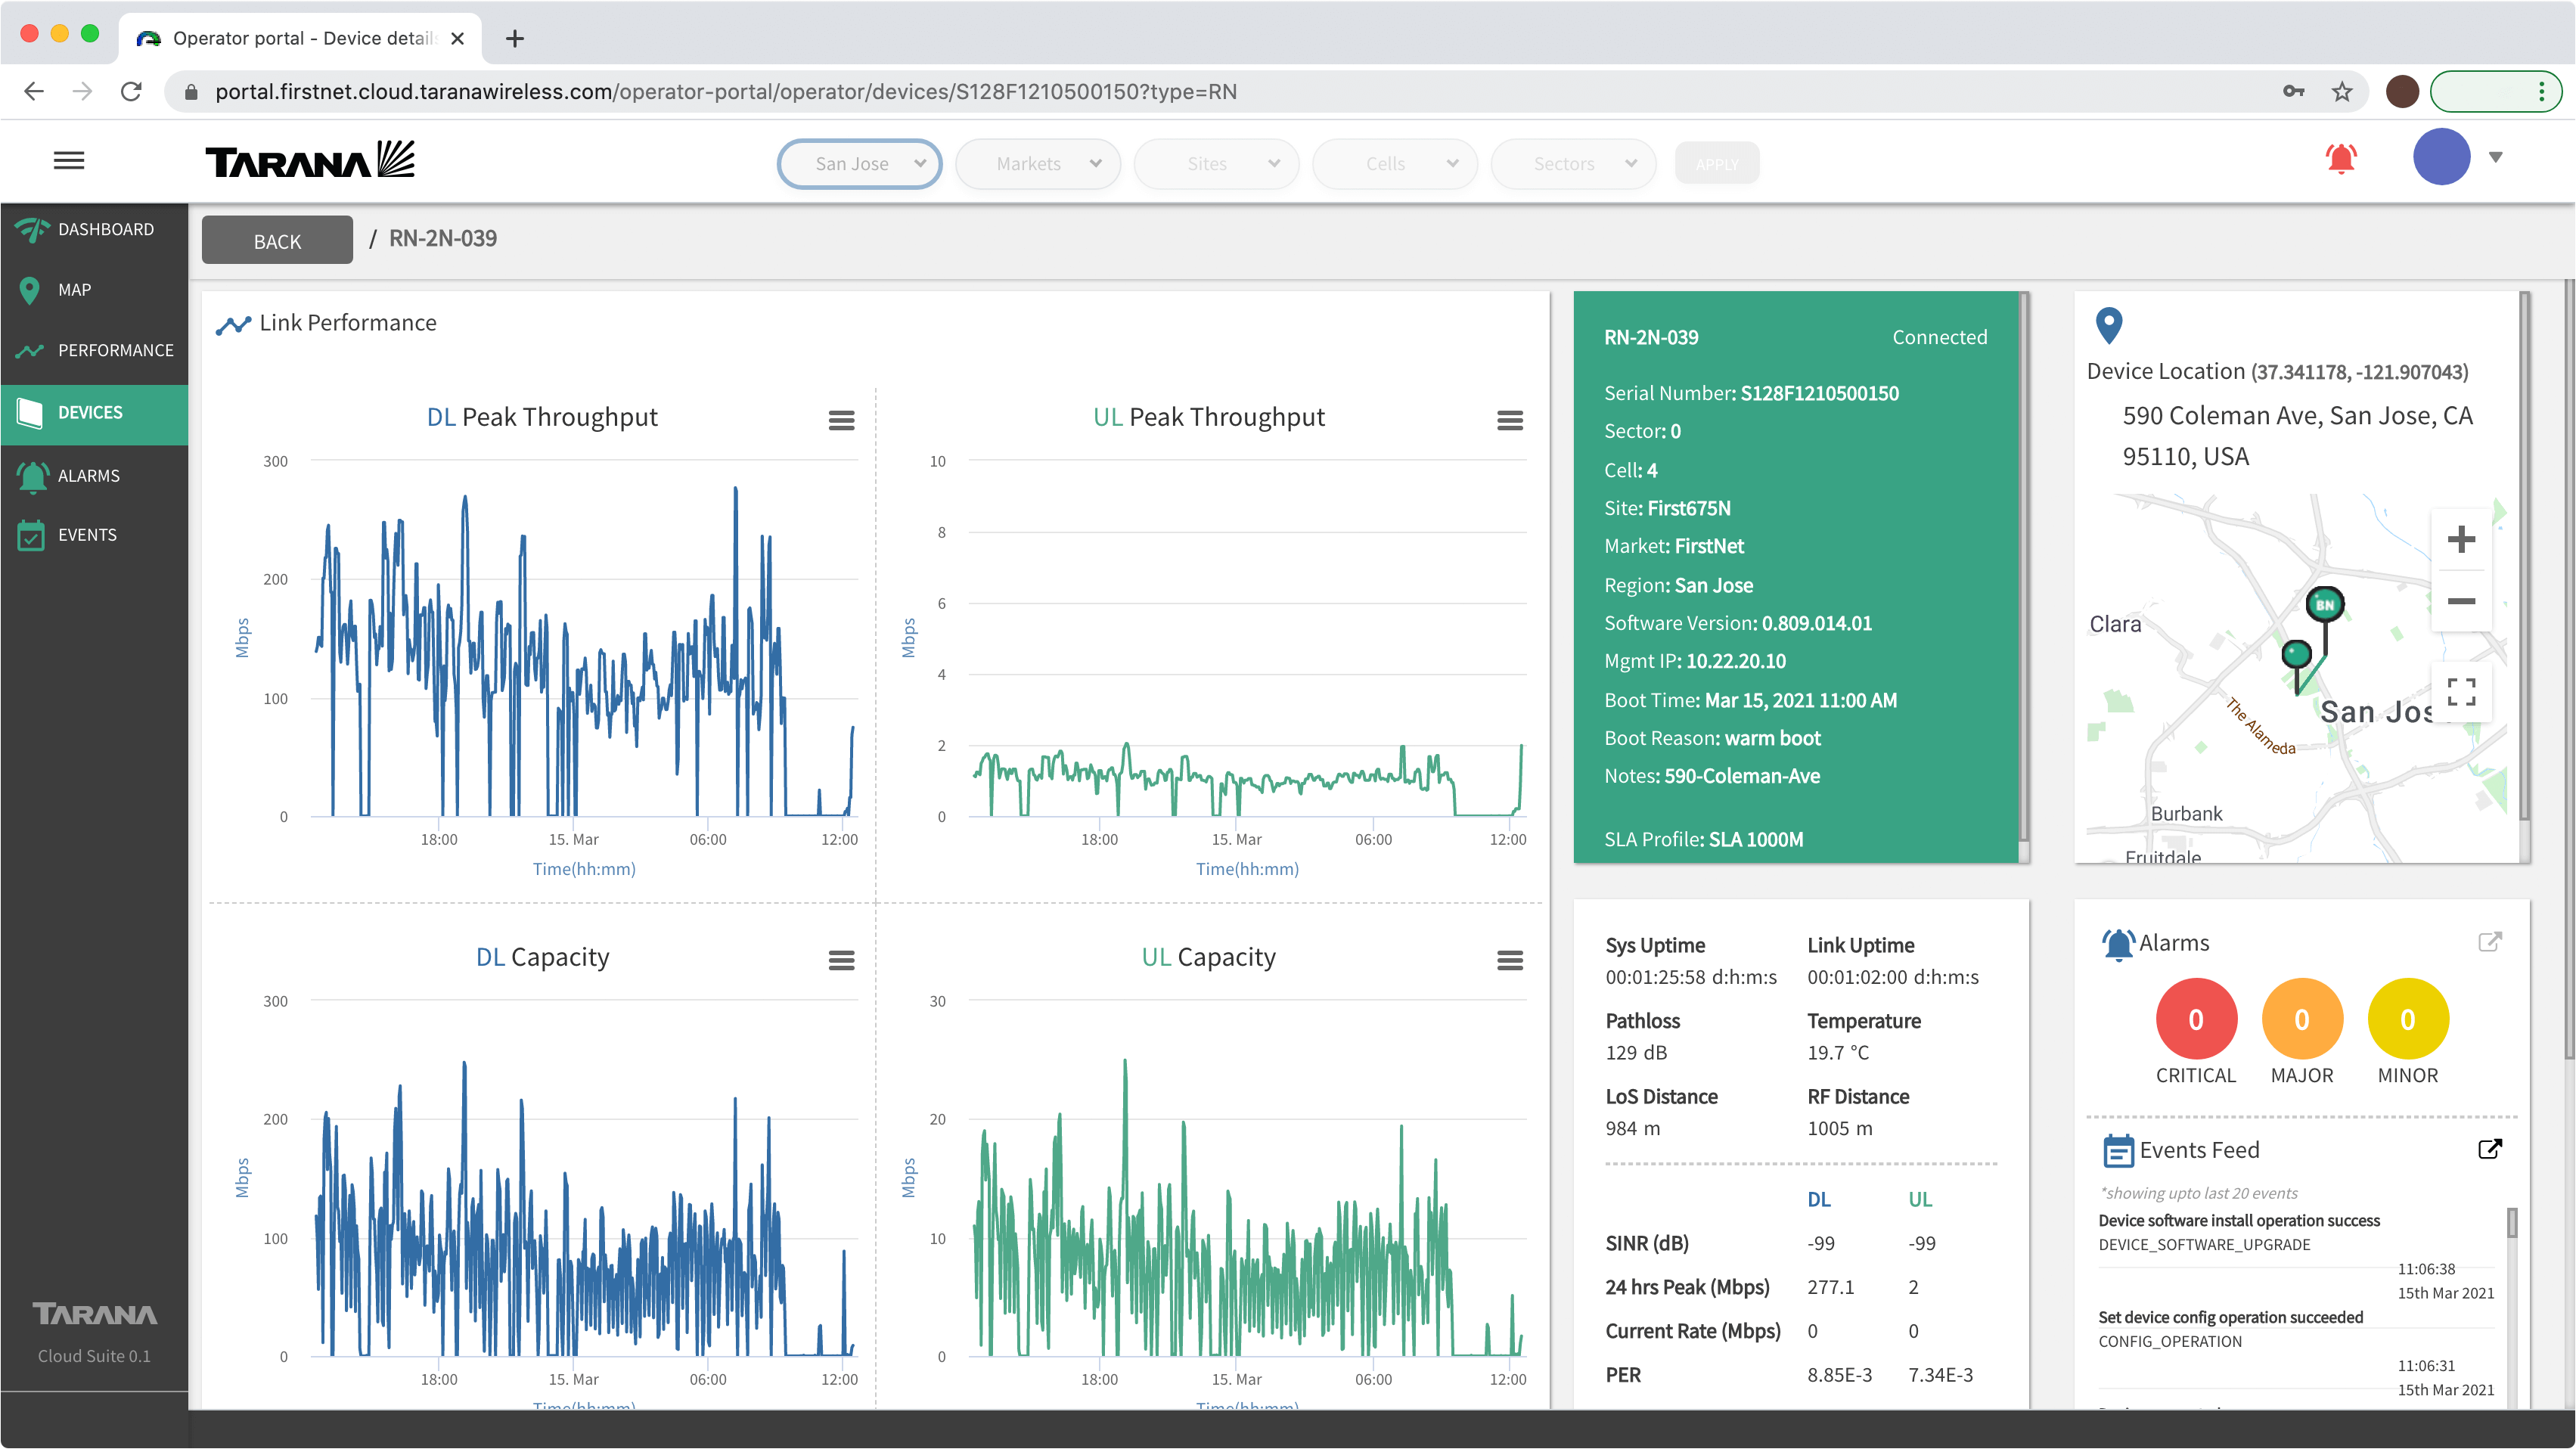
Task: Open the user profile dropdown arrow
Action: pyautogui.click(x=2496, y=157)
